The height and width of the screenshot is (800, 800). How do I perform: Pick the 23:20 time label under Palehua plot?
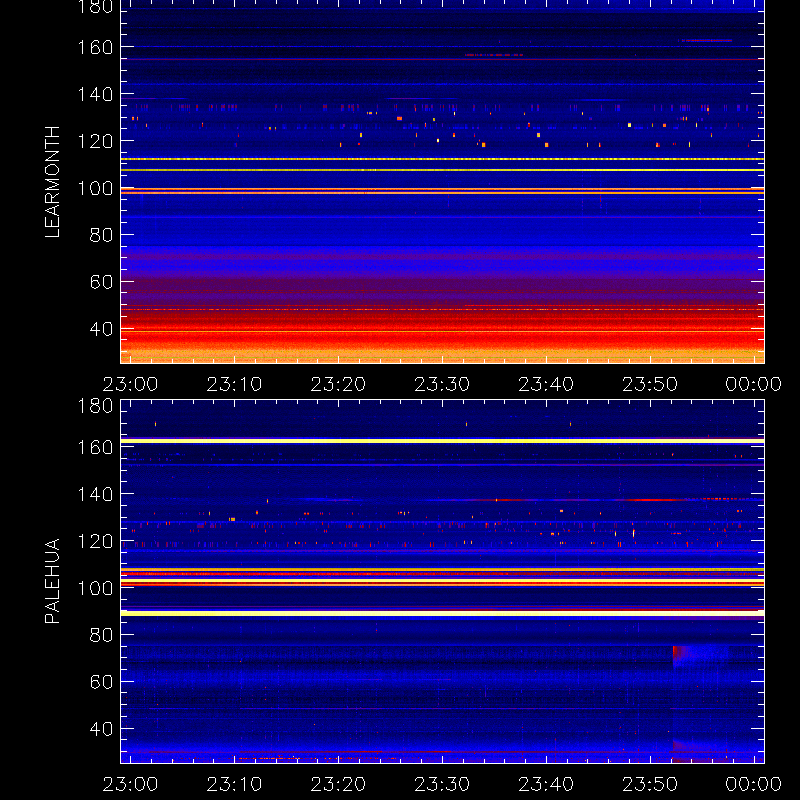[338, 784]
